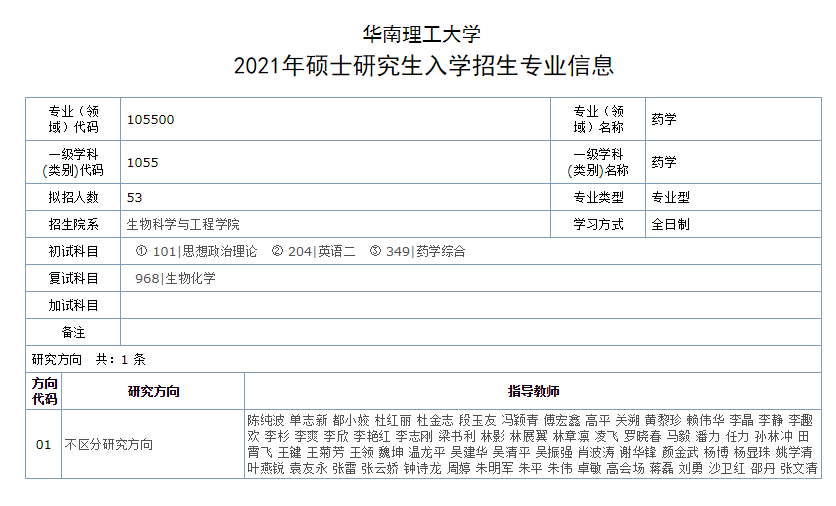Select direction code 01
The image size is (836, 506).
click(x=44, y=445)
